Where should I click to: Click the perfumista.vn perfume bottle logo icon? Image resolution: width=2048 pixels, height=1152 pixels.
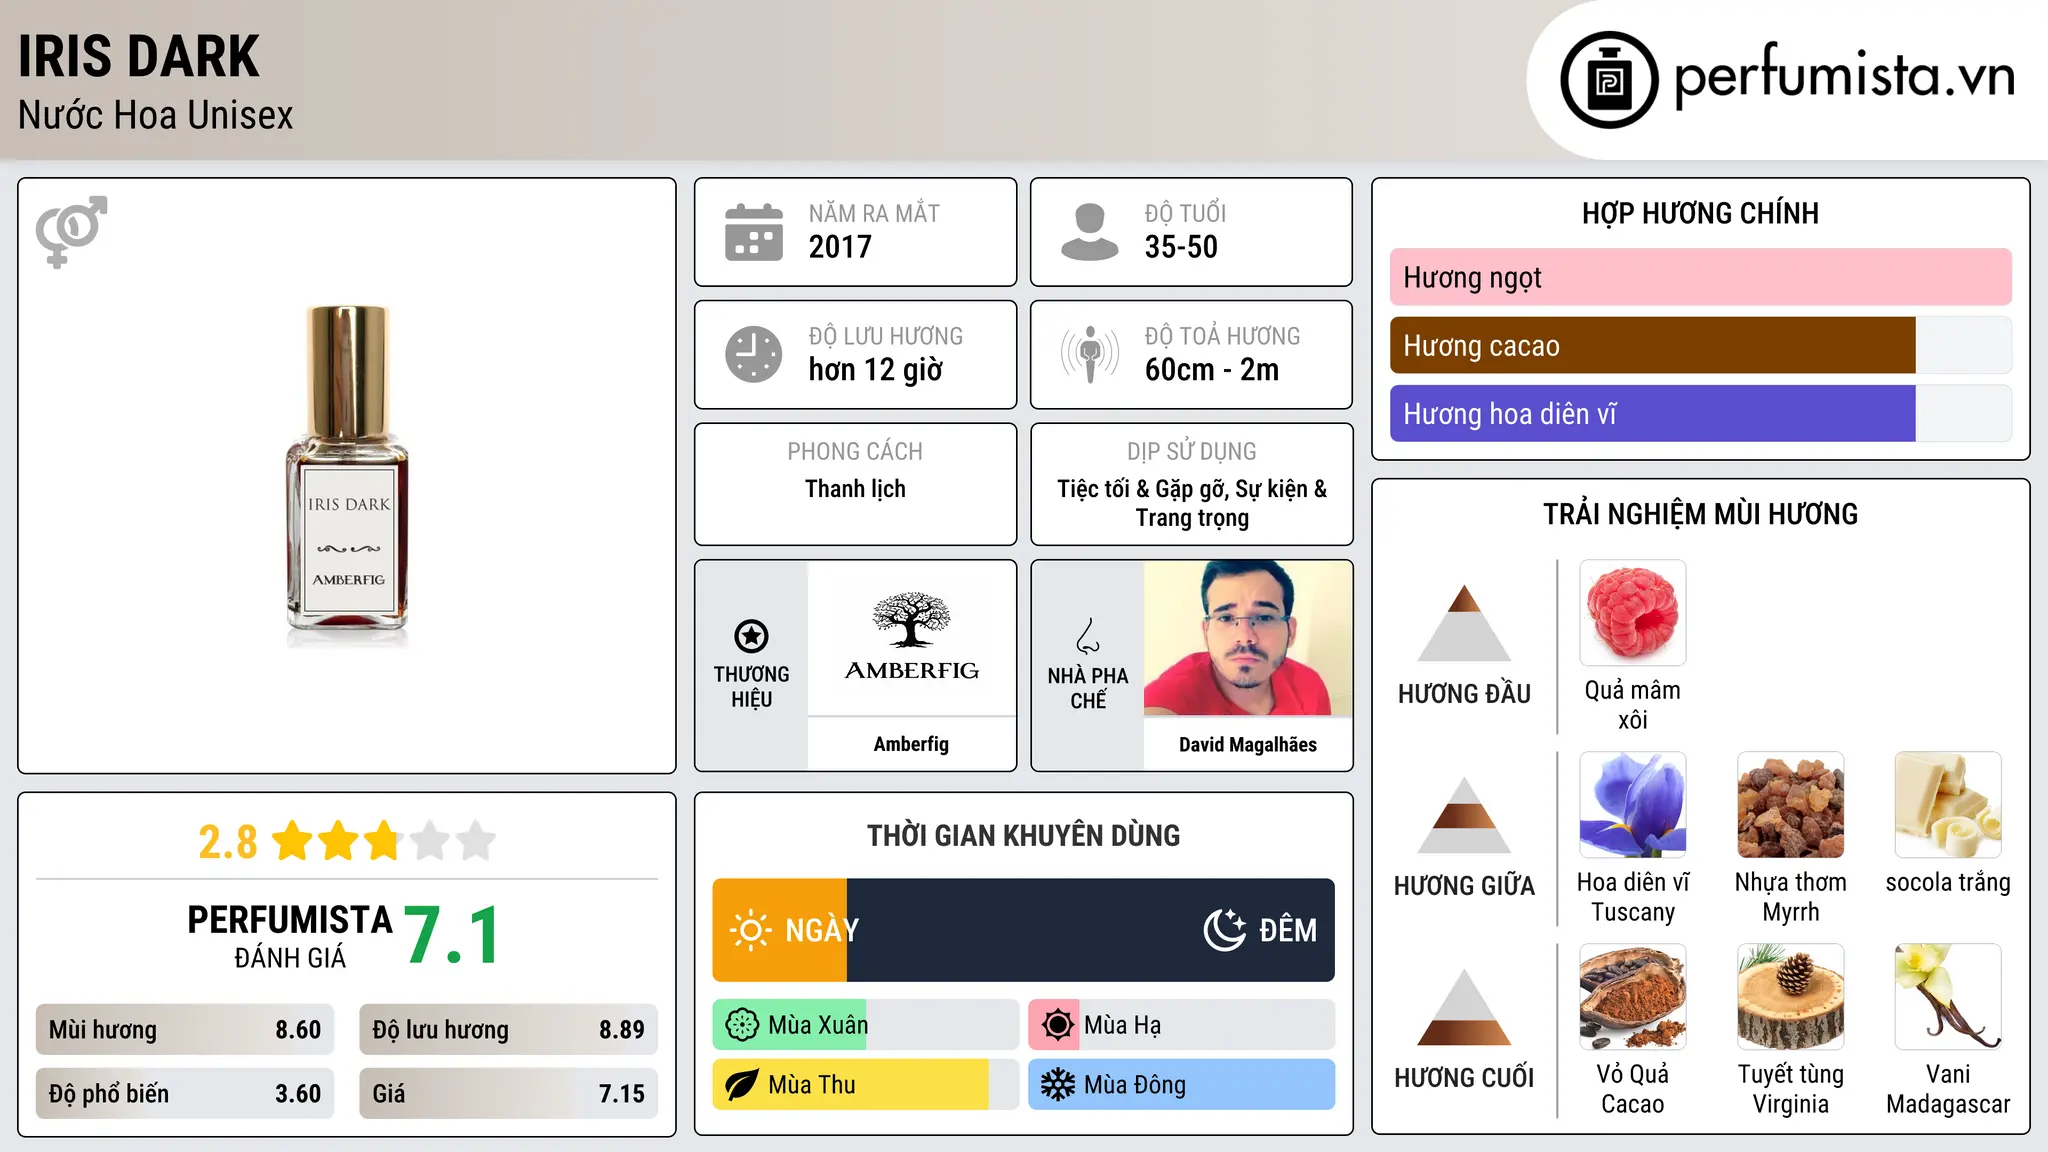1609,80
